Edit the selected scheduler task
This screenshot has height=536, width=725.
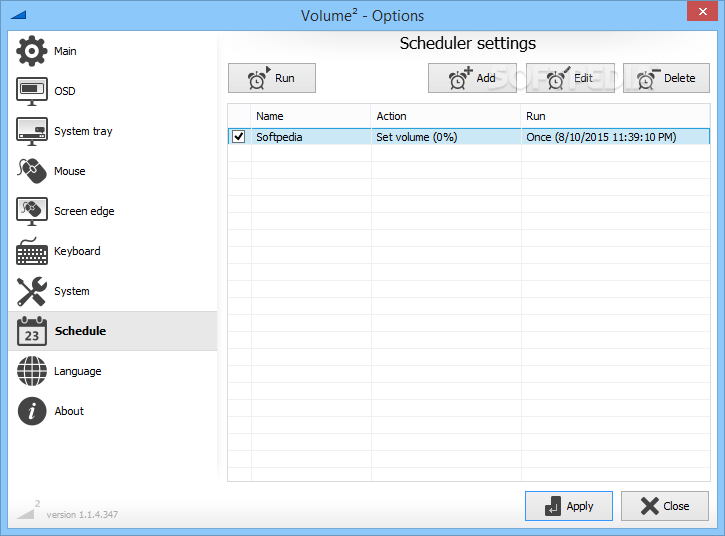[570, 78]
